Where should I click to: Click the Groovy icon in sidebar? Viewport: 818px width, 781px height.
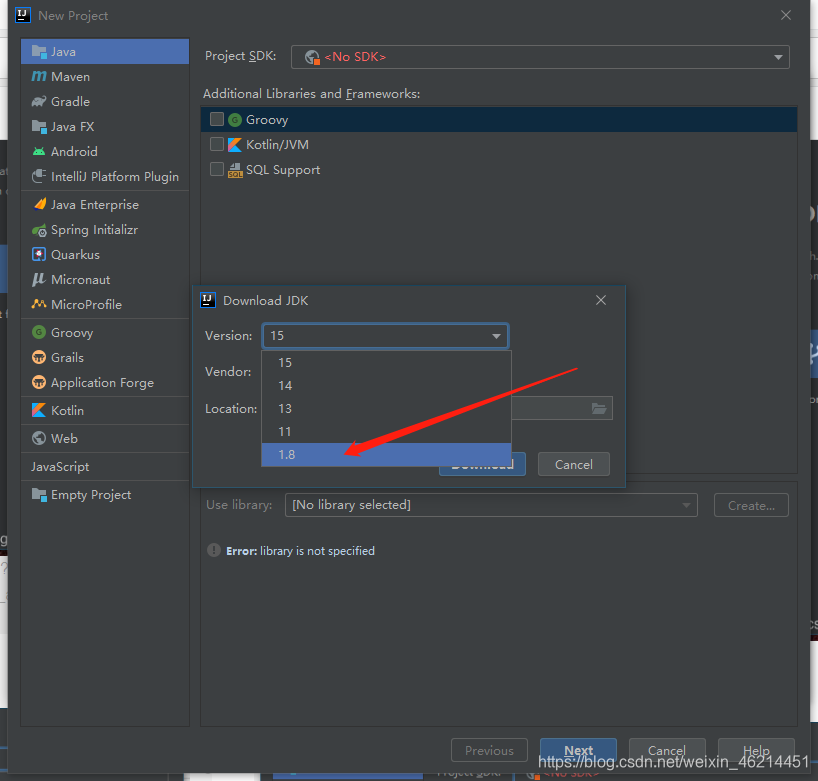coord(39,332)
